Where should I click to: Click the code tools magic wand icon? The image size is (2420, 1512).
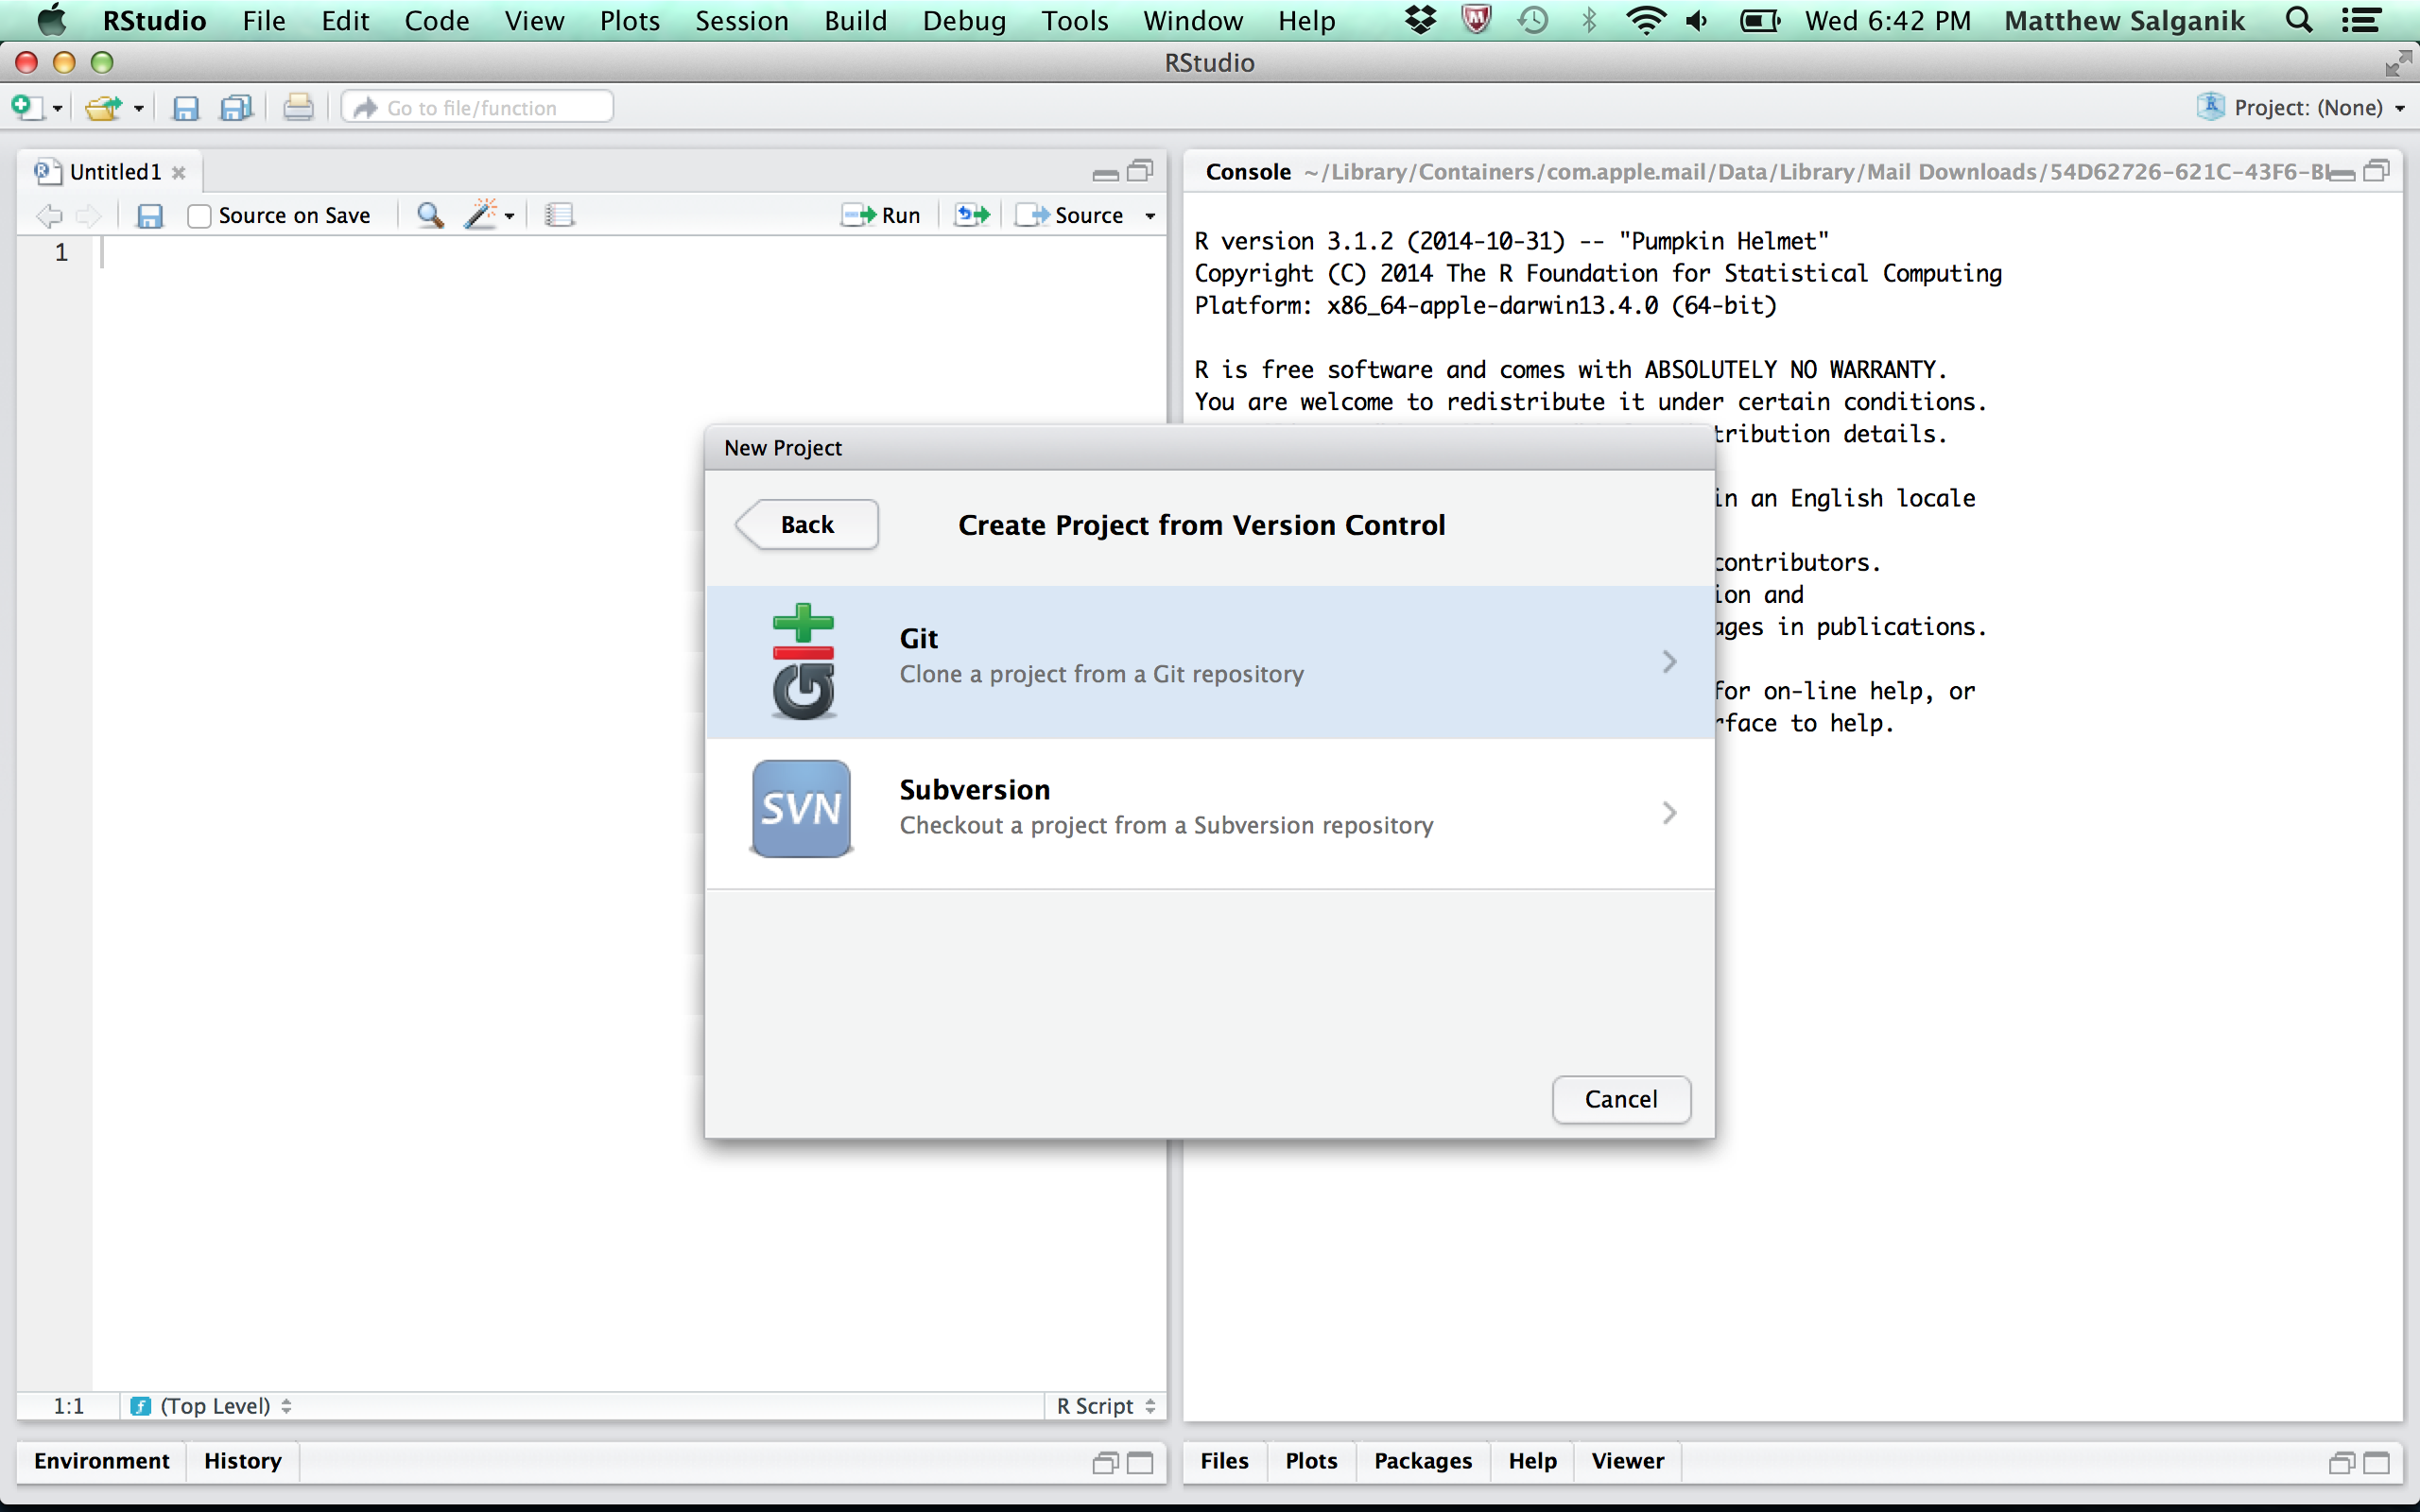[482, 215]
